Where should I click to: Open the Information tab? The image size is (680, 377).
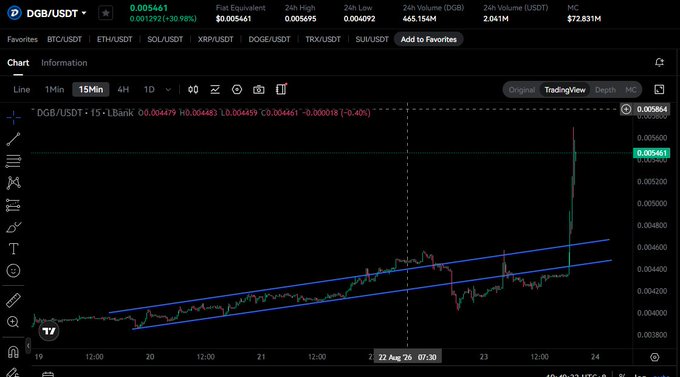click(64, 62)
